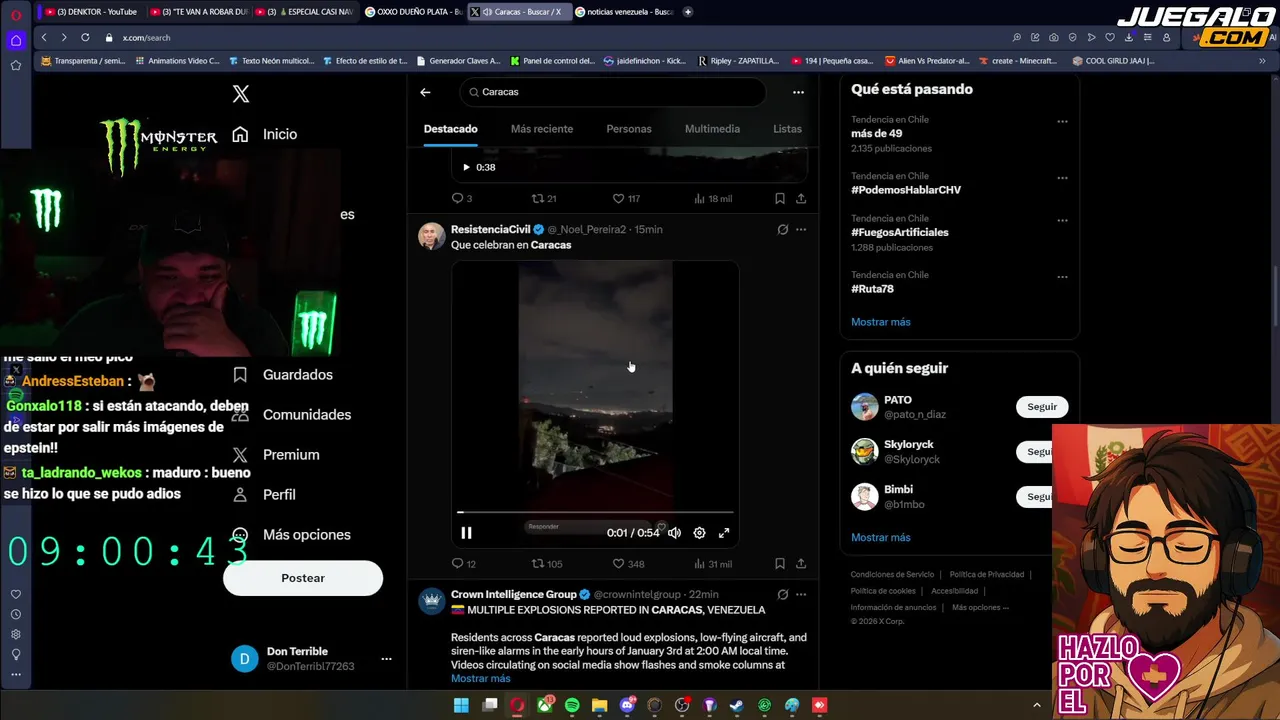Viewport: 1280px width, 720px height.
Task: Reply to the post with 3 comments
Action: (461, 198)
